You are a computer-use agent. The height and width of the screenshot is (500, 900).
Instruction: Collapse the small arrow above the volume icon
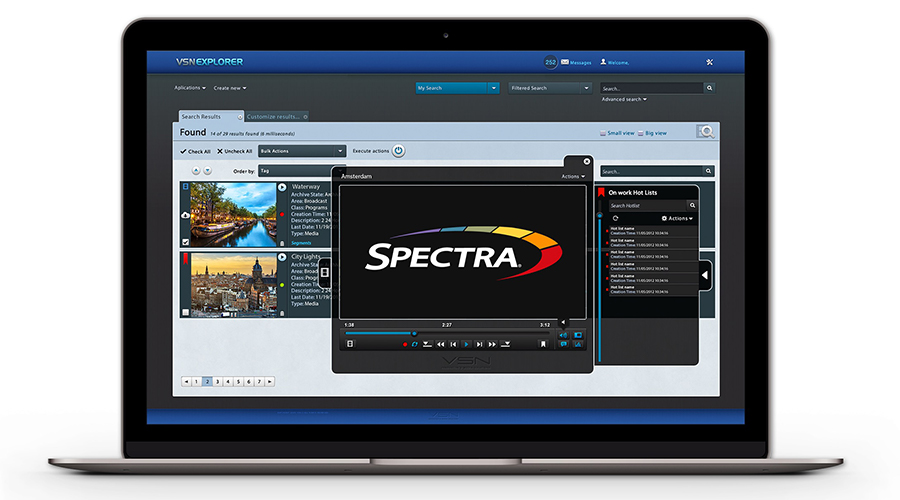tap(563, 323)
